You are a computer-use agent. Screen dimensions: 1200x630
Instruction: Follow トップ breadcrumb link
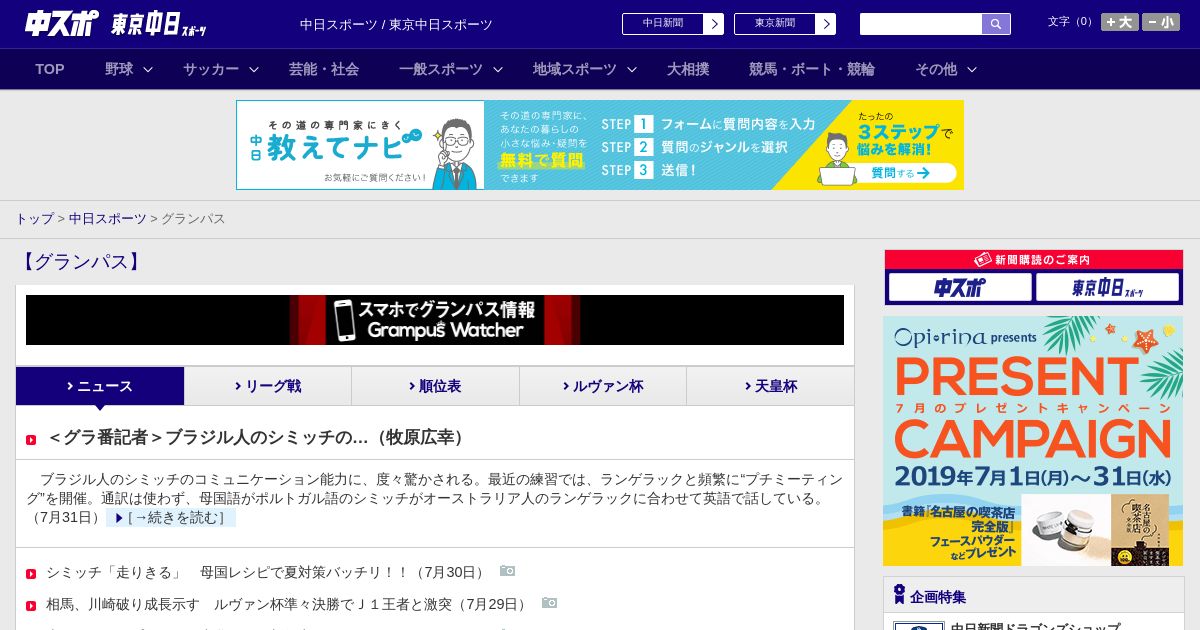pos(34,218)
